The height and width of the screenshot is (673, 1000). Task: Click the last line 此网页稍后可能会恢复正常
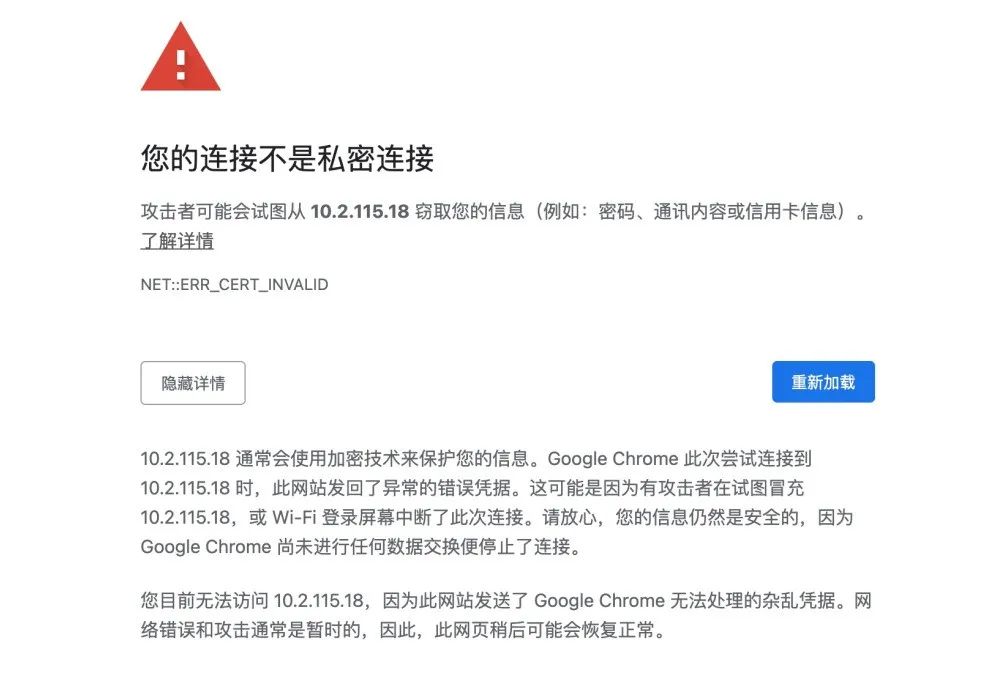coord(545,630)
